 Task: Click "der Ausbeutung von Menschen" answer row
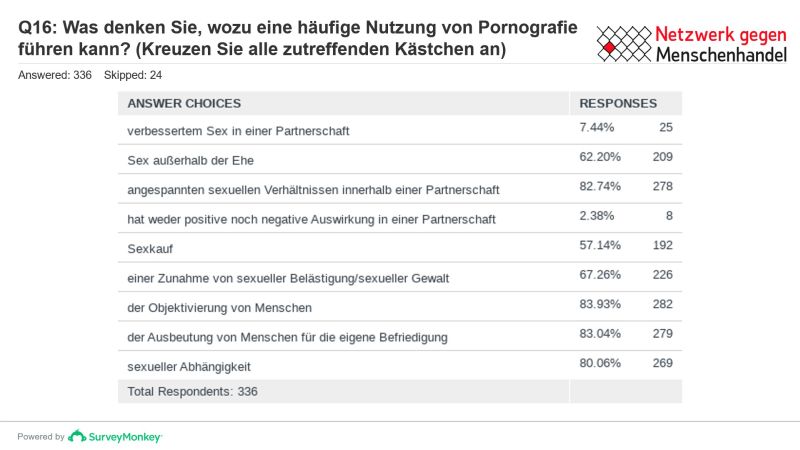287,336
